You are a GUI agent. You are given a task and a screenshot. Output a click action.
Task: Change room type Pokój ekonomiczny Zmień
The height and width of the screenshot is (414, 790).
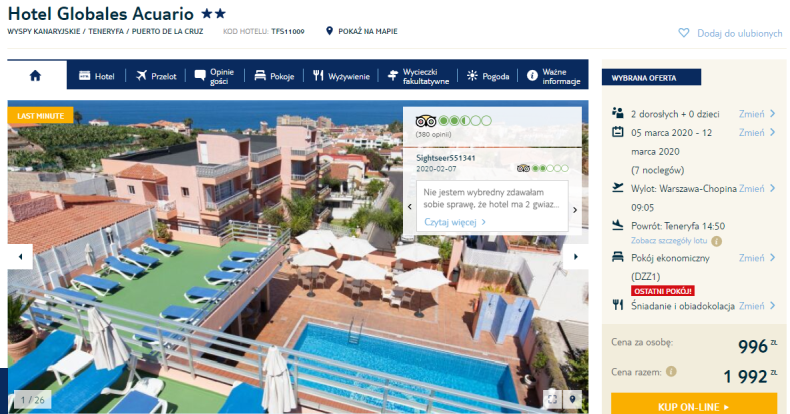pyautogui.click(x=757, y=258)
